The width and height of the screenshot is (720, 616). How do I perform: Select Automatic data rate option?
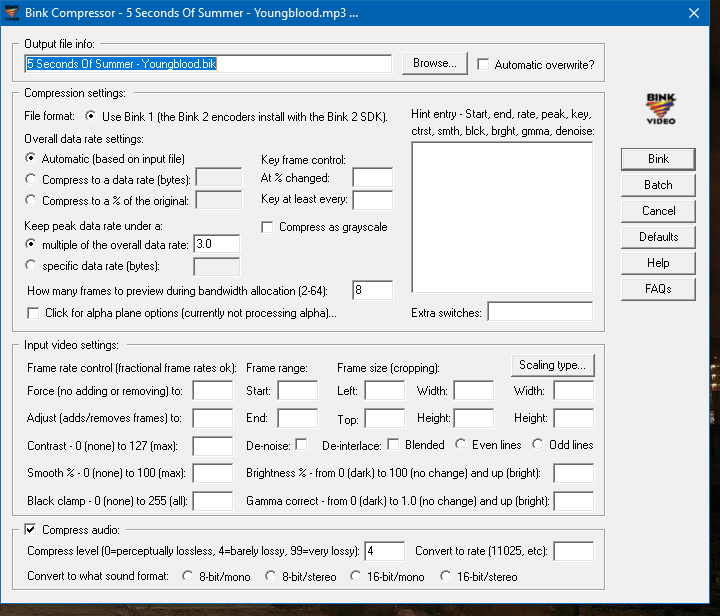click(31, 158)
